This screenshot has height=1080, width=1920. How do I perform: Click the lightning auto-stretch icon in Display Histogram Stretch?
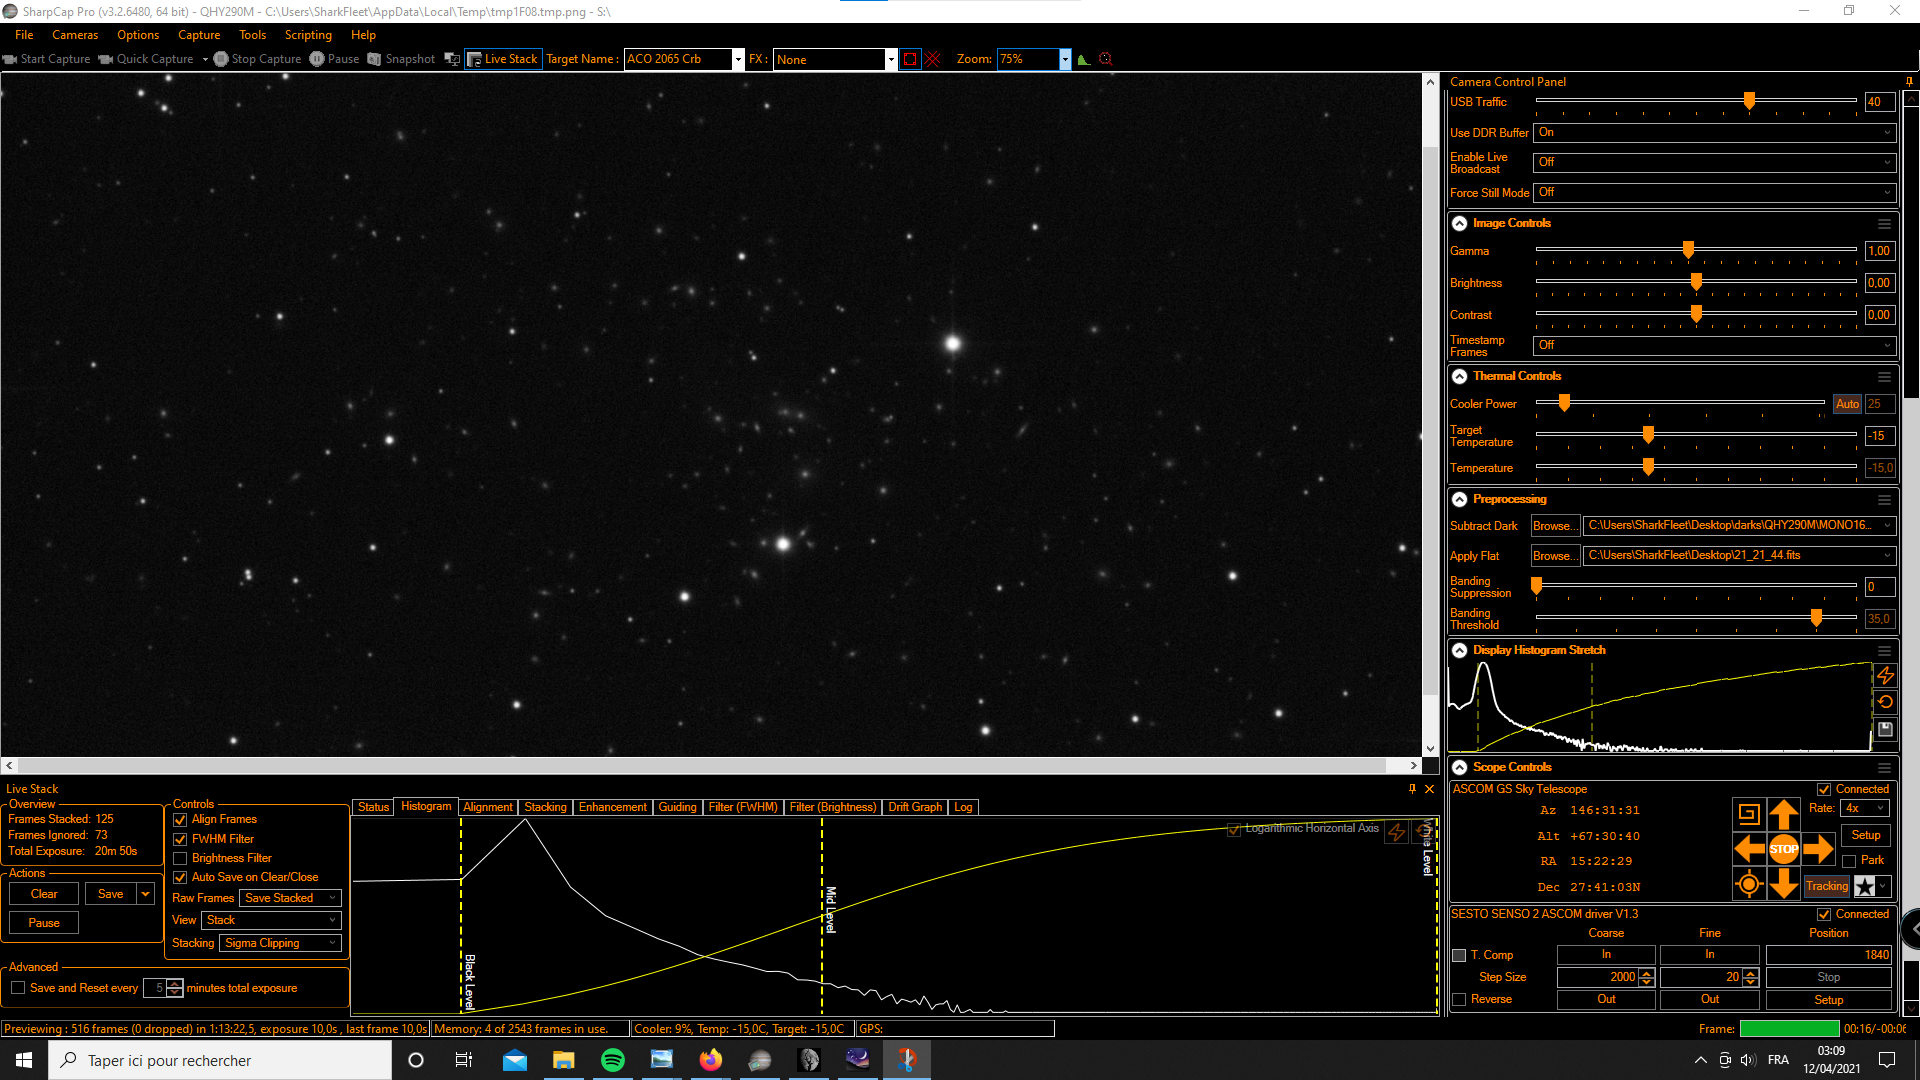tap(1885, 676)
